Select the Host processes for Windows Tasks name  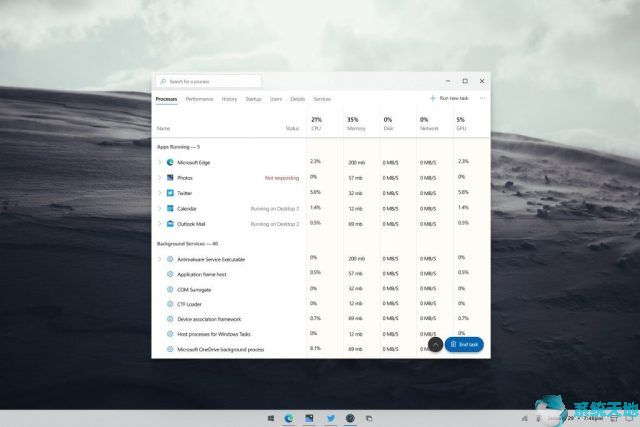pos(214,334)
